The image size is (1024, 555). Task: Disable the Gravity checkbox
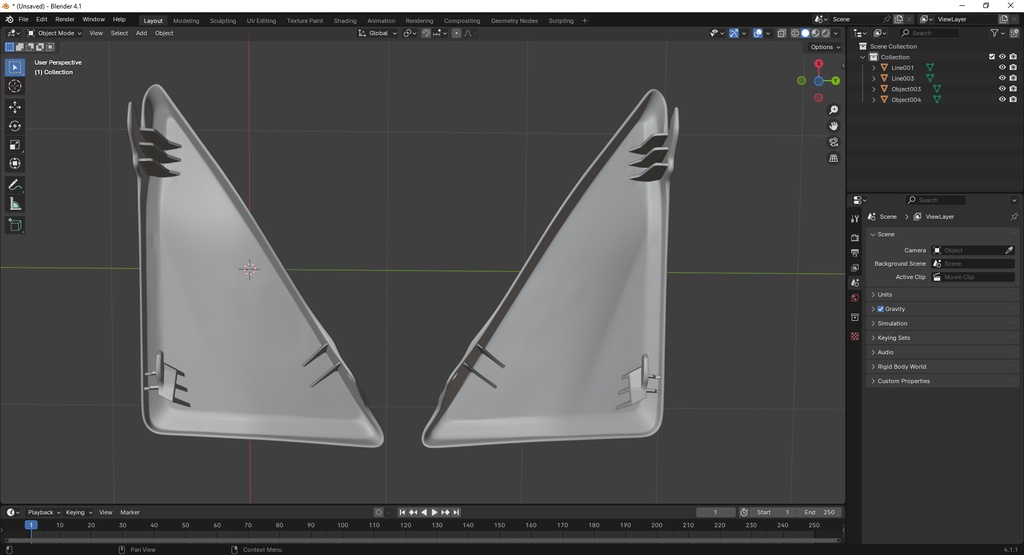pos(880,309)
